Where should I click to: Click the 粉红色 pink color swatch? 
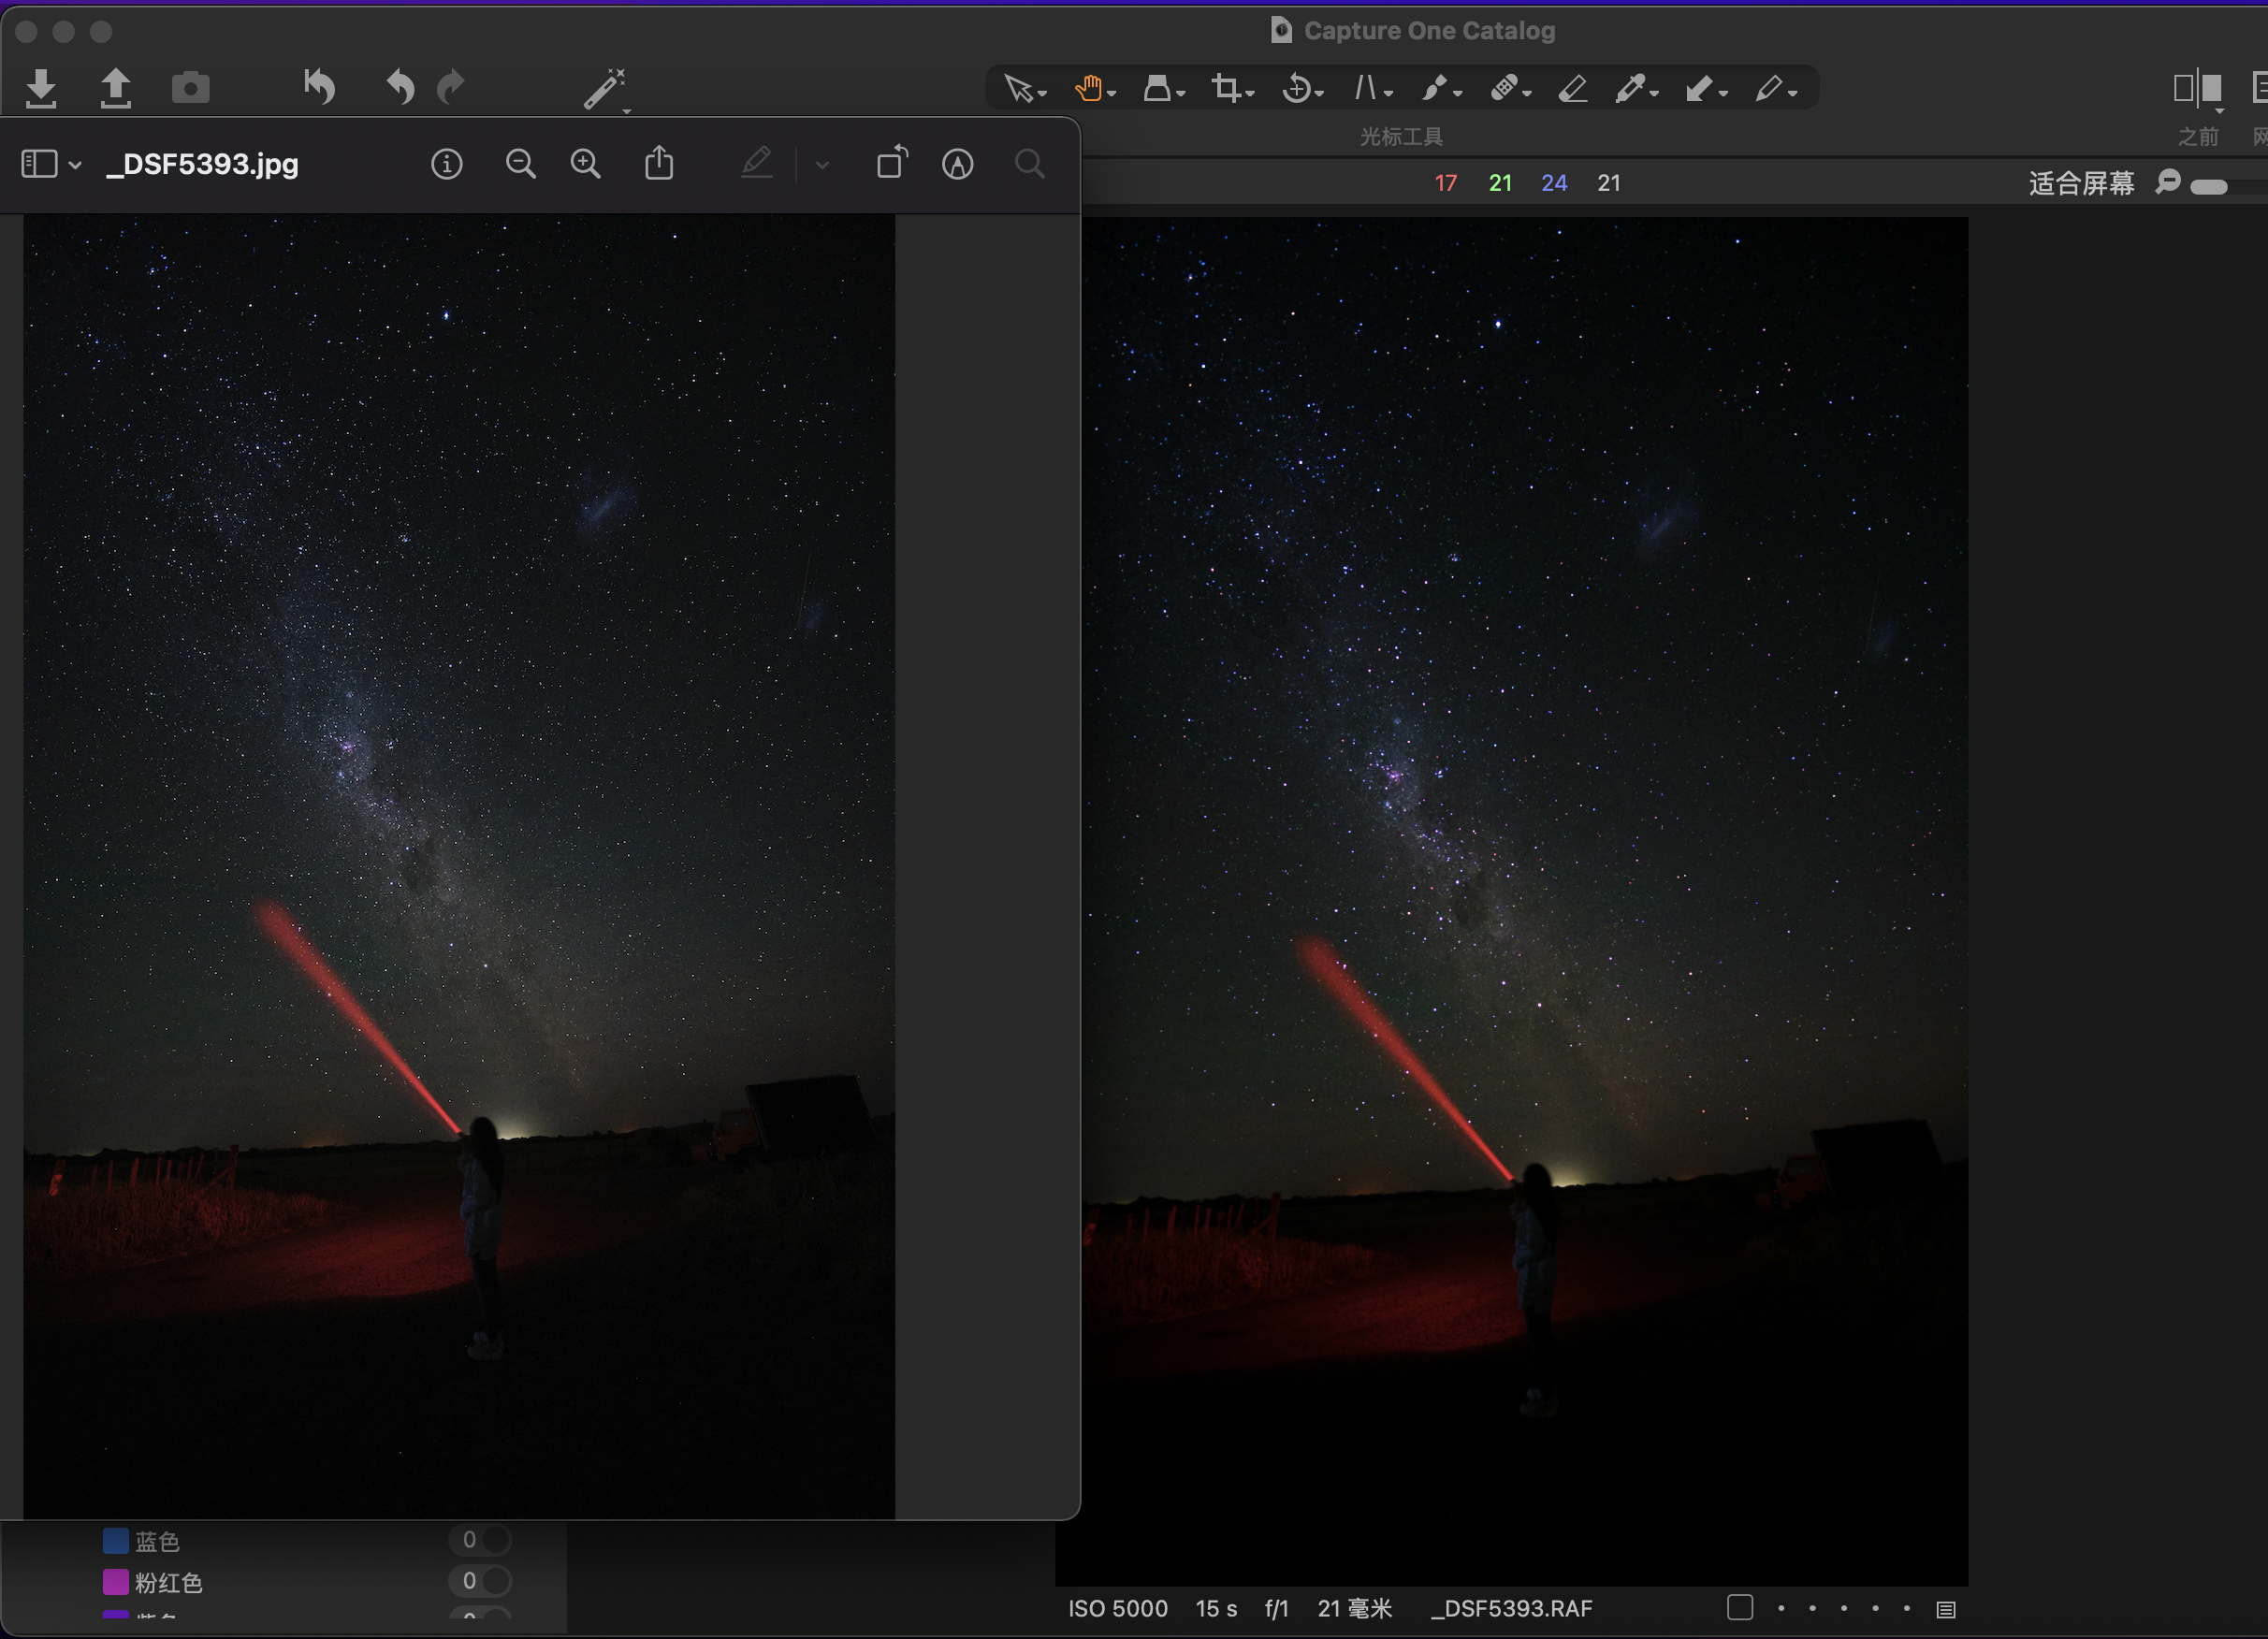(116, 1582)
